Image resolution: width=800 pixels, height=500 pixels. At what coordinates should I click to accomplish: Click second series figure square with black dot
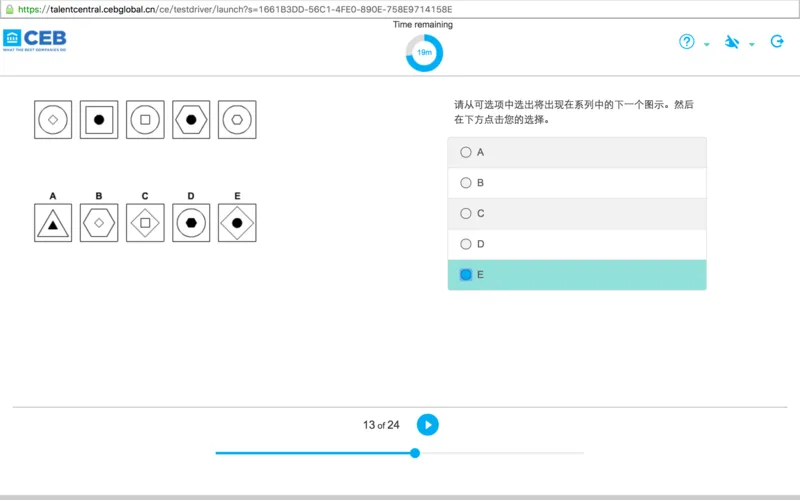point(99,119)
